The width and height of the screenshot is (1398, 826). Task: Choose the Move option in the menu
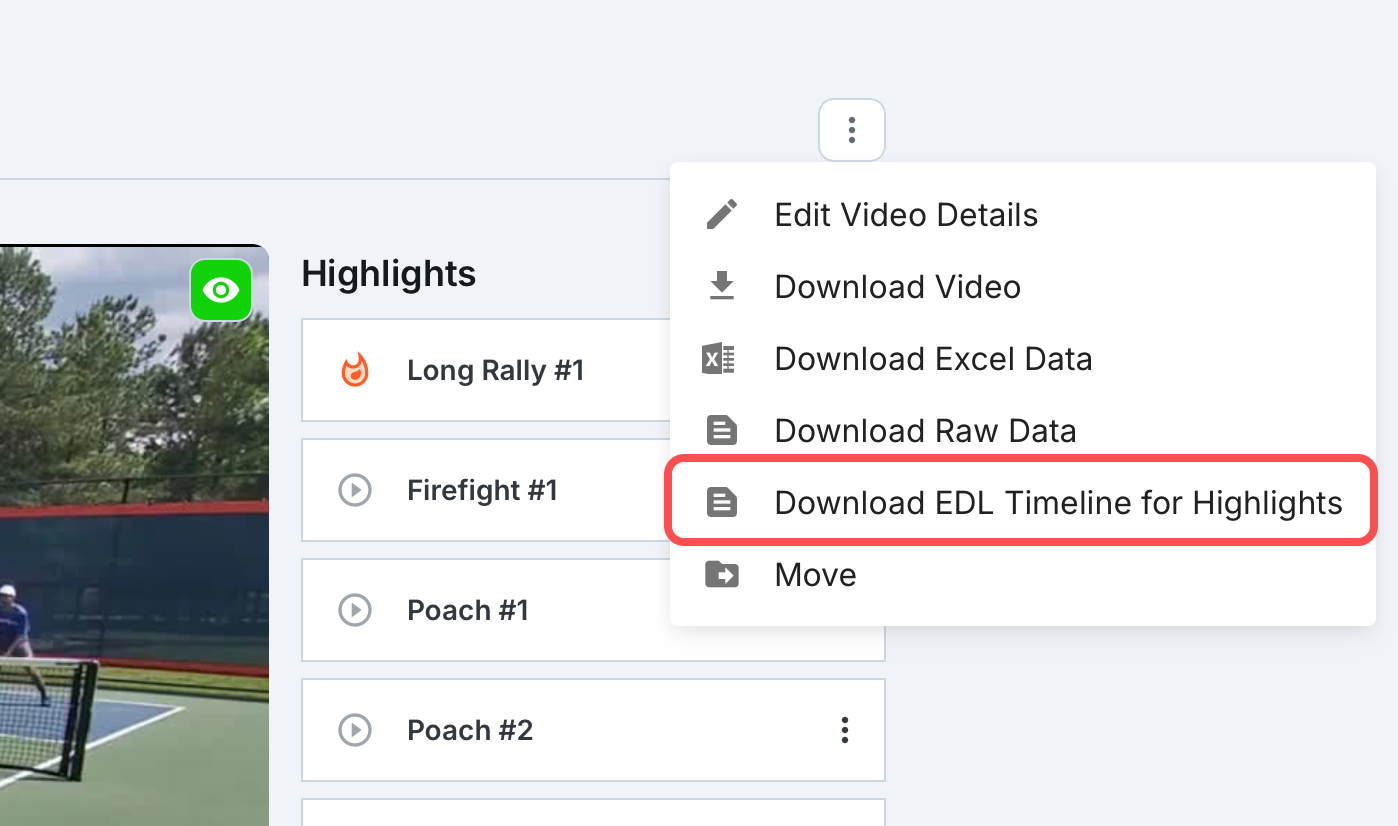pos(1022,575)
